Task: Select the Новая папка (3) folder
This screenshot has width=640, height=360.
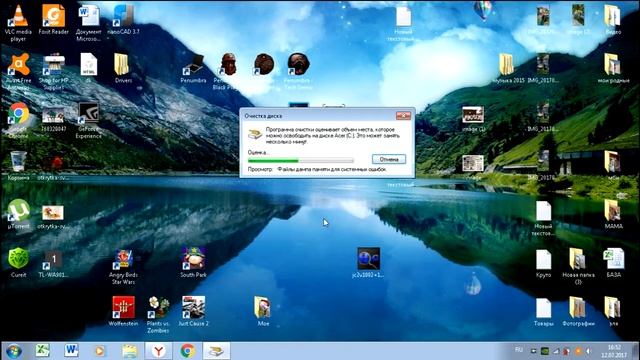Action: (578, 267)
